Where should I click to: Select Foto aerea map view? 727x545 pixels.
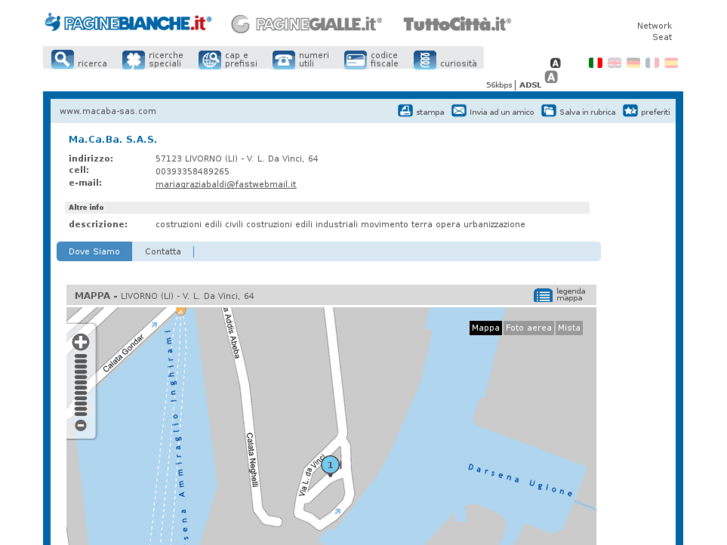pyautogui.click(x=529, y=328)
